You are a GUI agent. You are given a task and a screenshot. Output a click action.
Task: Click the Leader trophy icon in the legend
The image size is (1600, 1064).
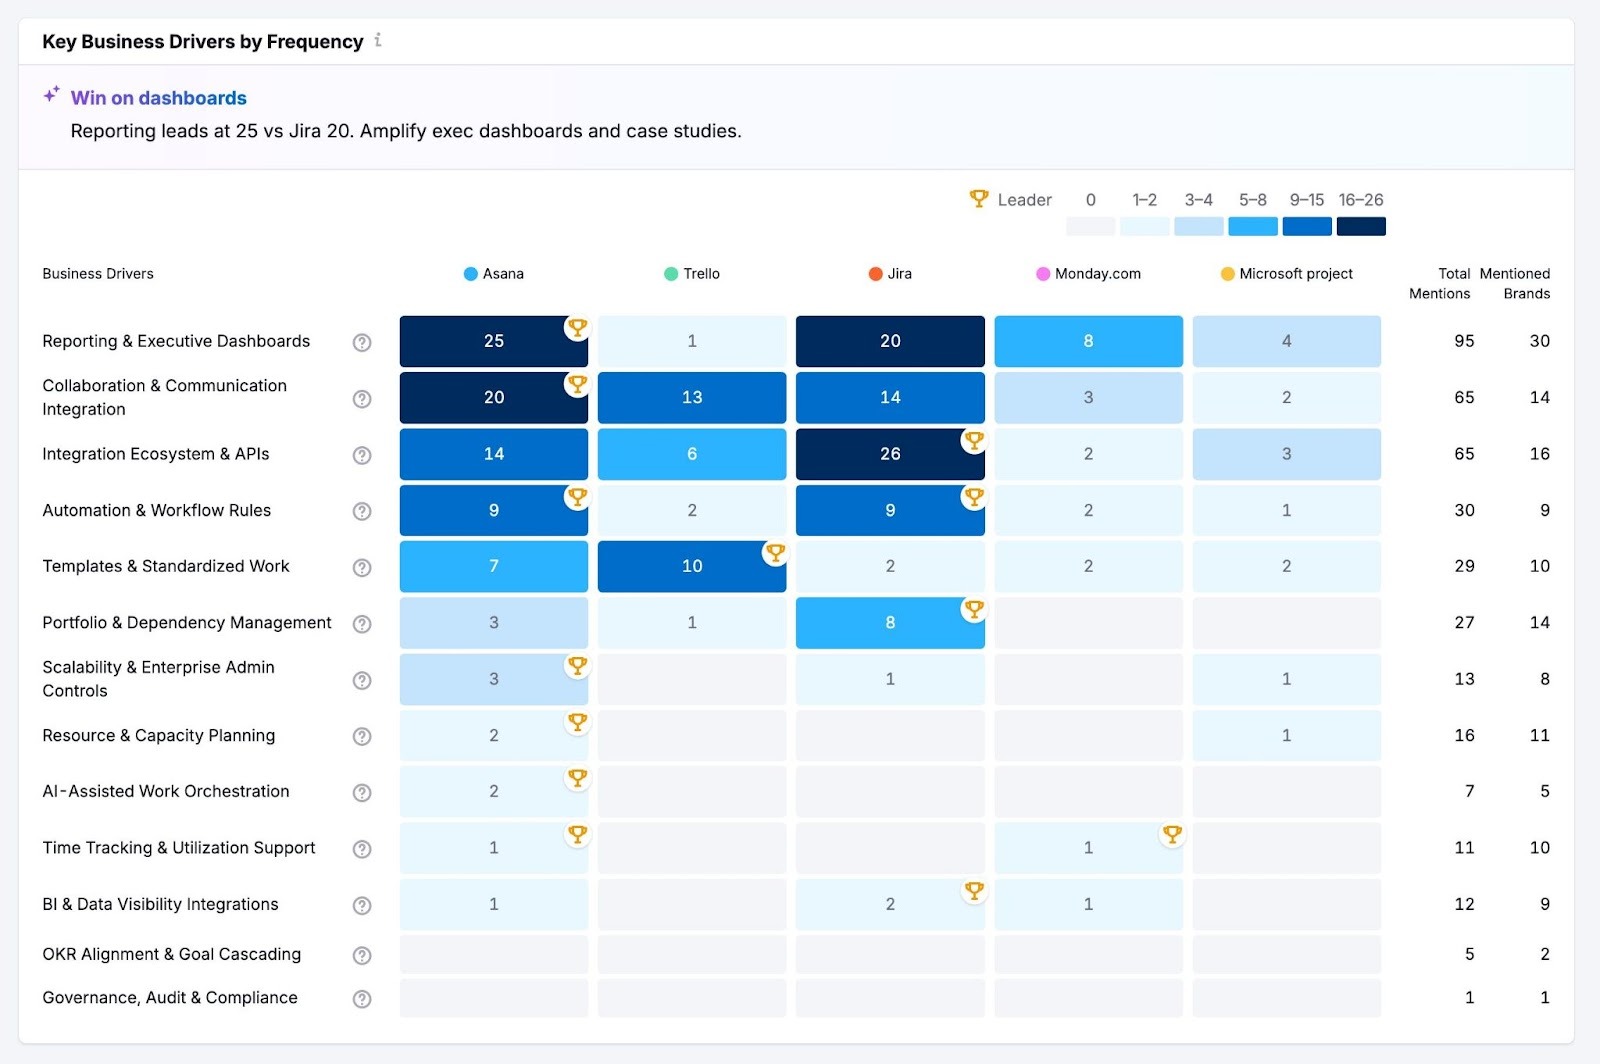coord(978,199)
